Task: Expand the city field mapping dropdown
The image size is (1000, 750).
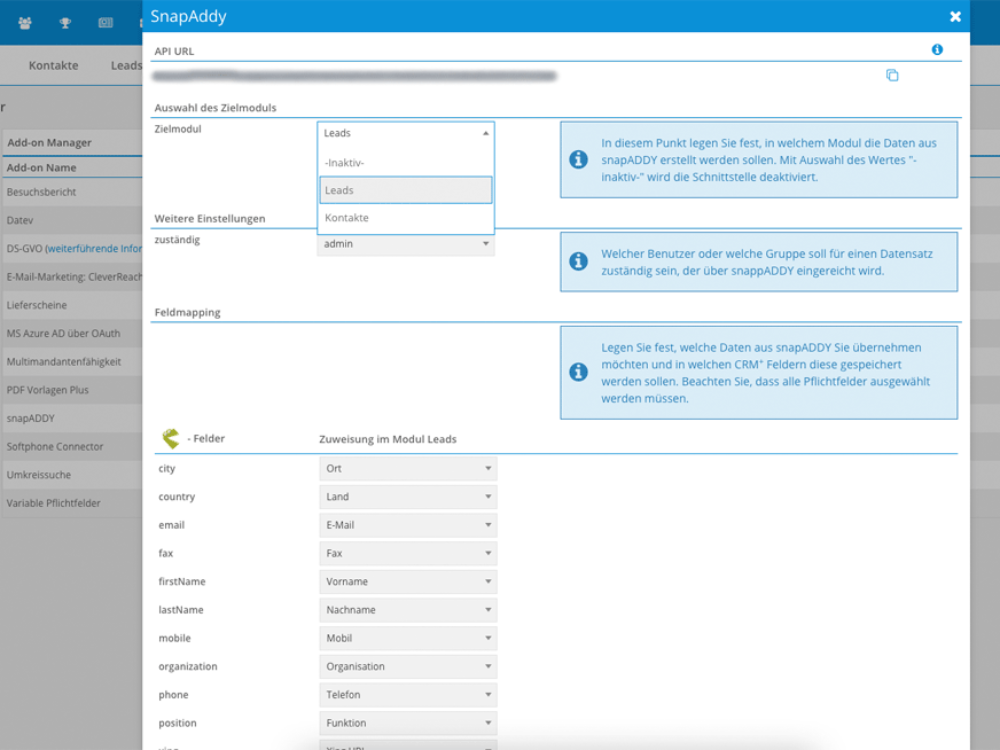Action: (408, 469)
